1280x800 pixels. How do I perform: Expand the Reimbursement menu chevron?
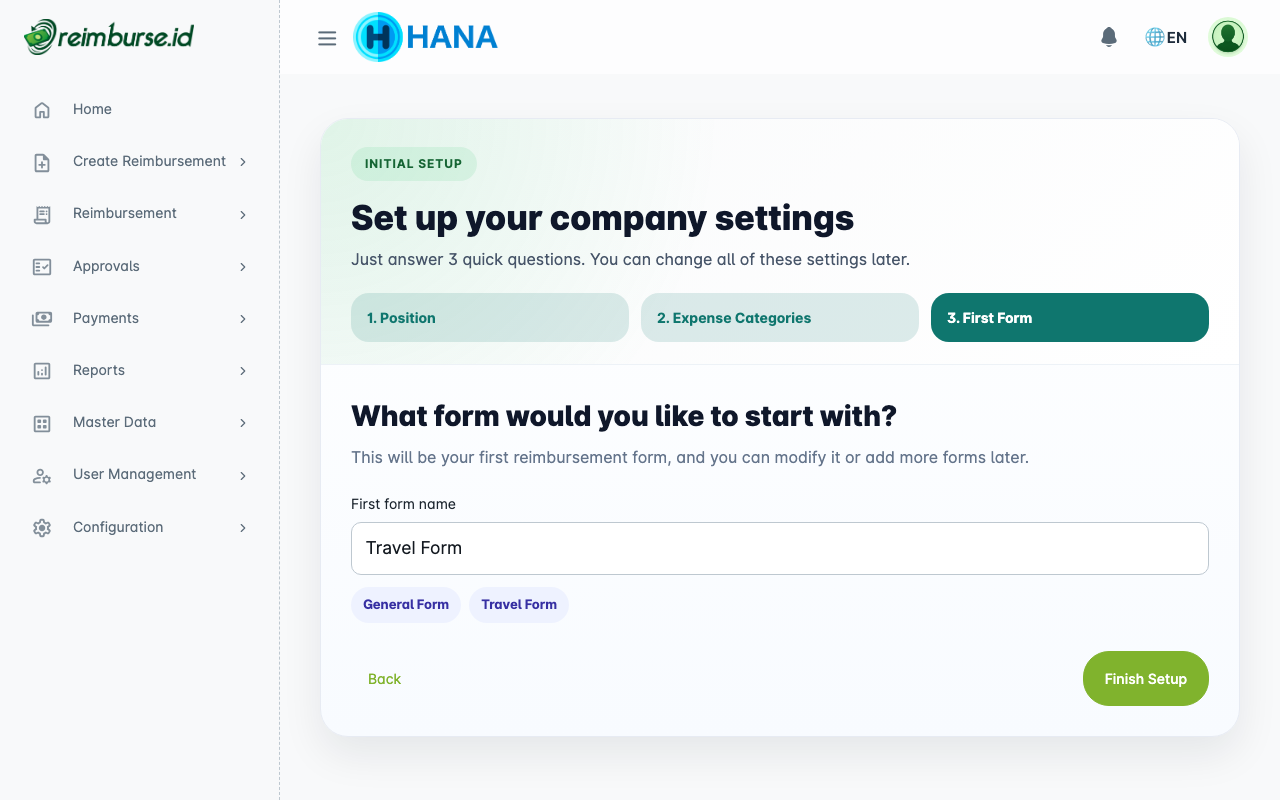(242, 214)
